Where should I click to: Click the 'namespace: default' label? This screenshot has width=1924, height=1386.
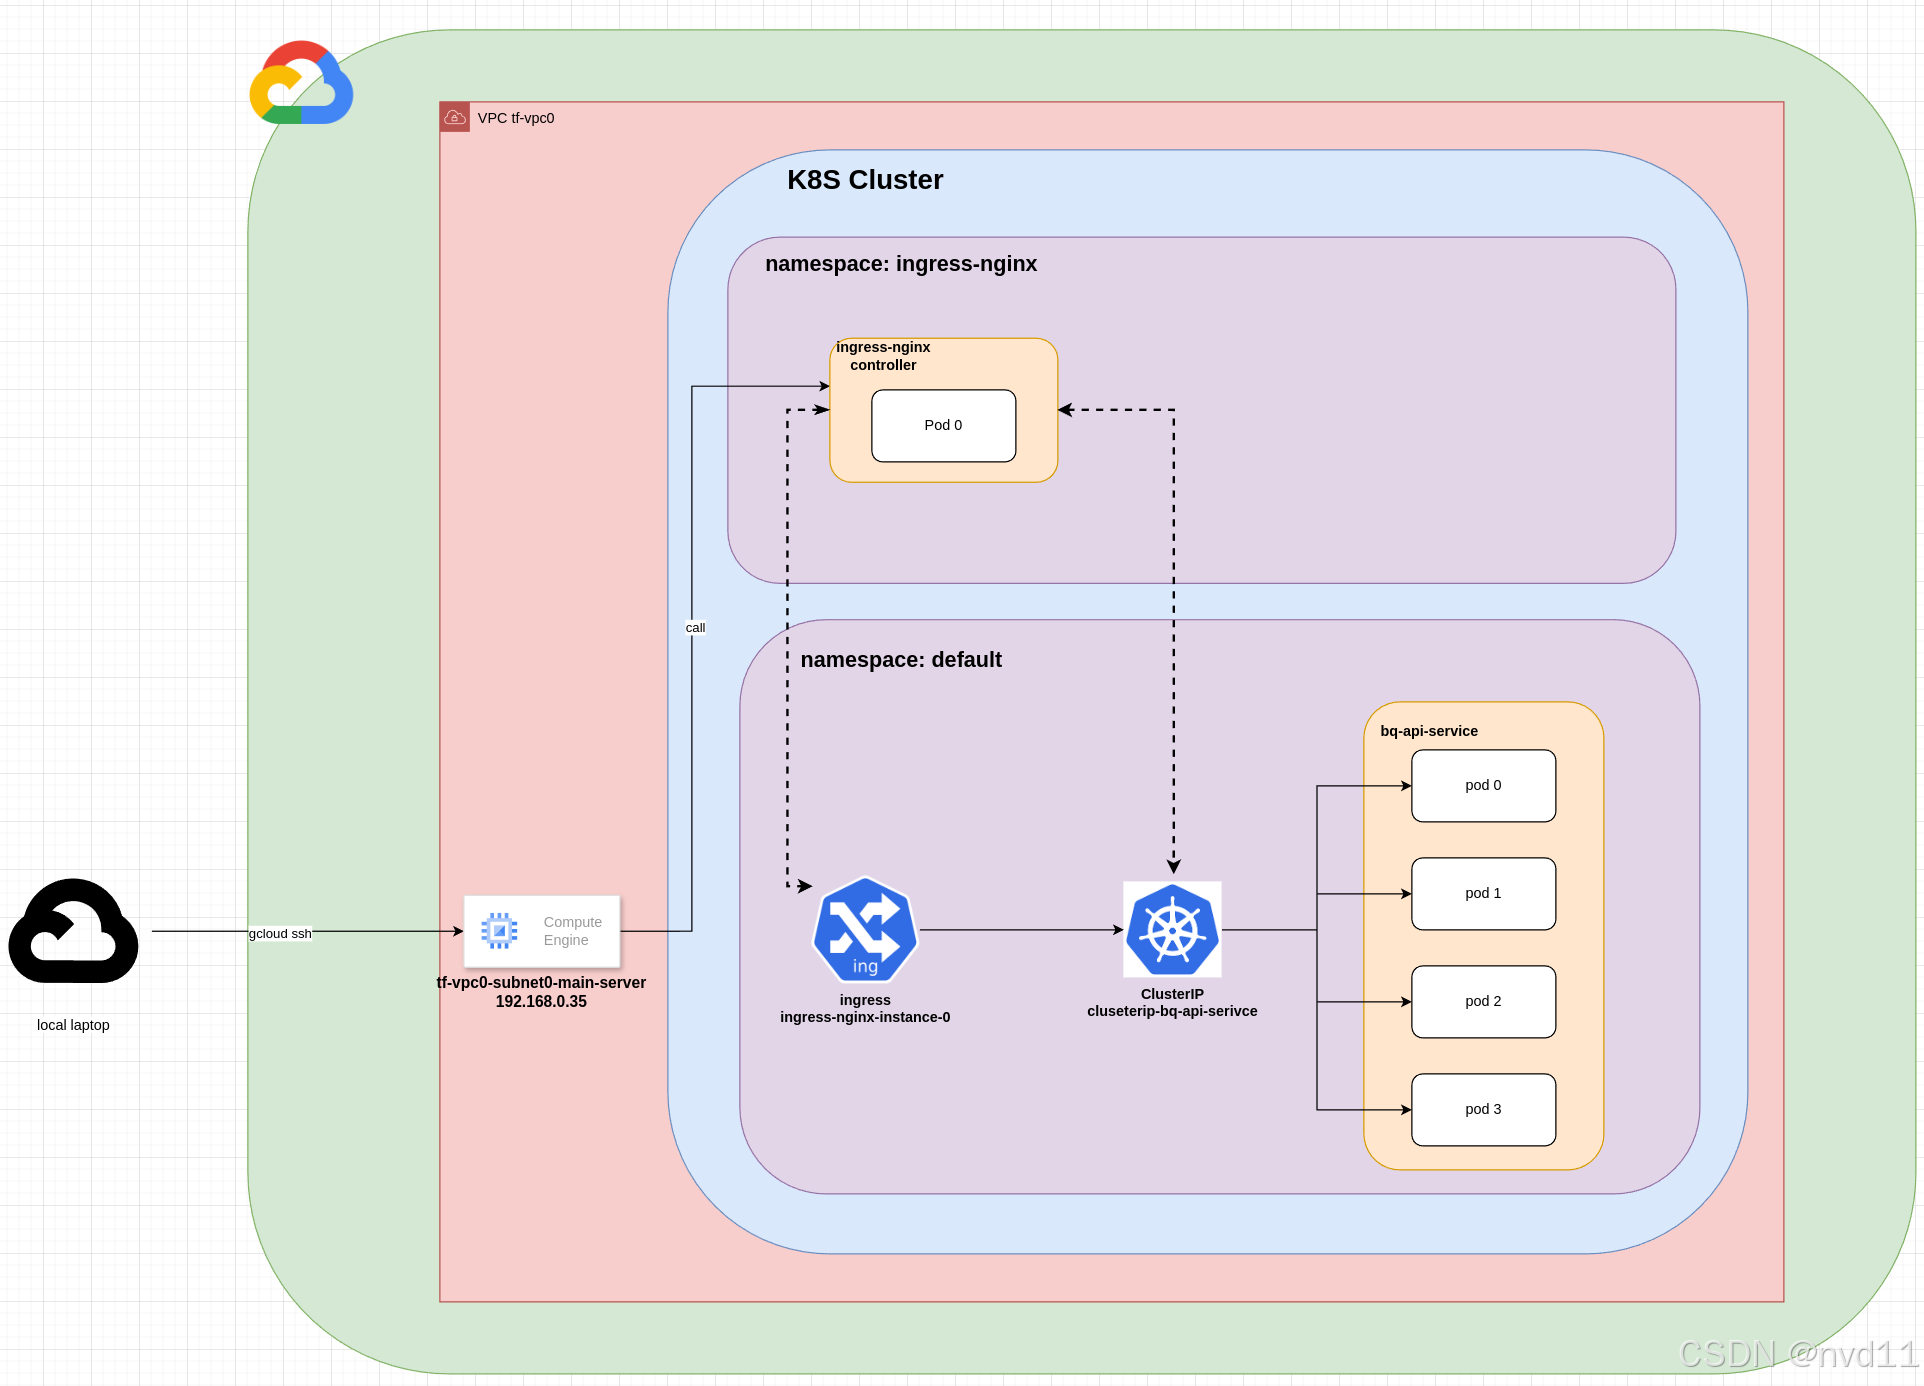click(901, 660)
